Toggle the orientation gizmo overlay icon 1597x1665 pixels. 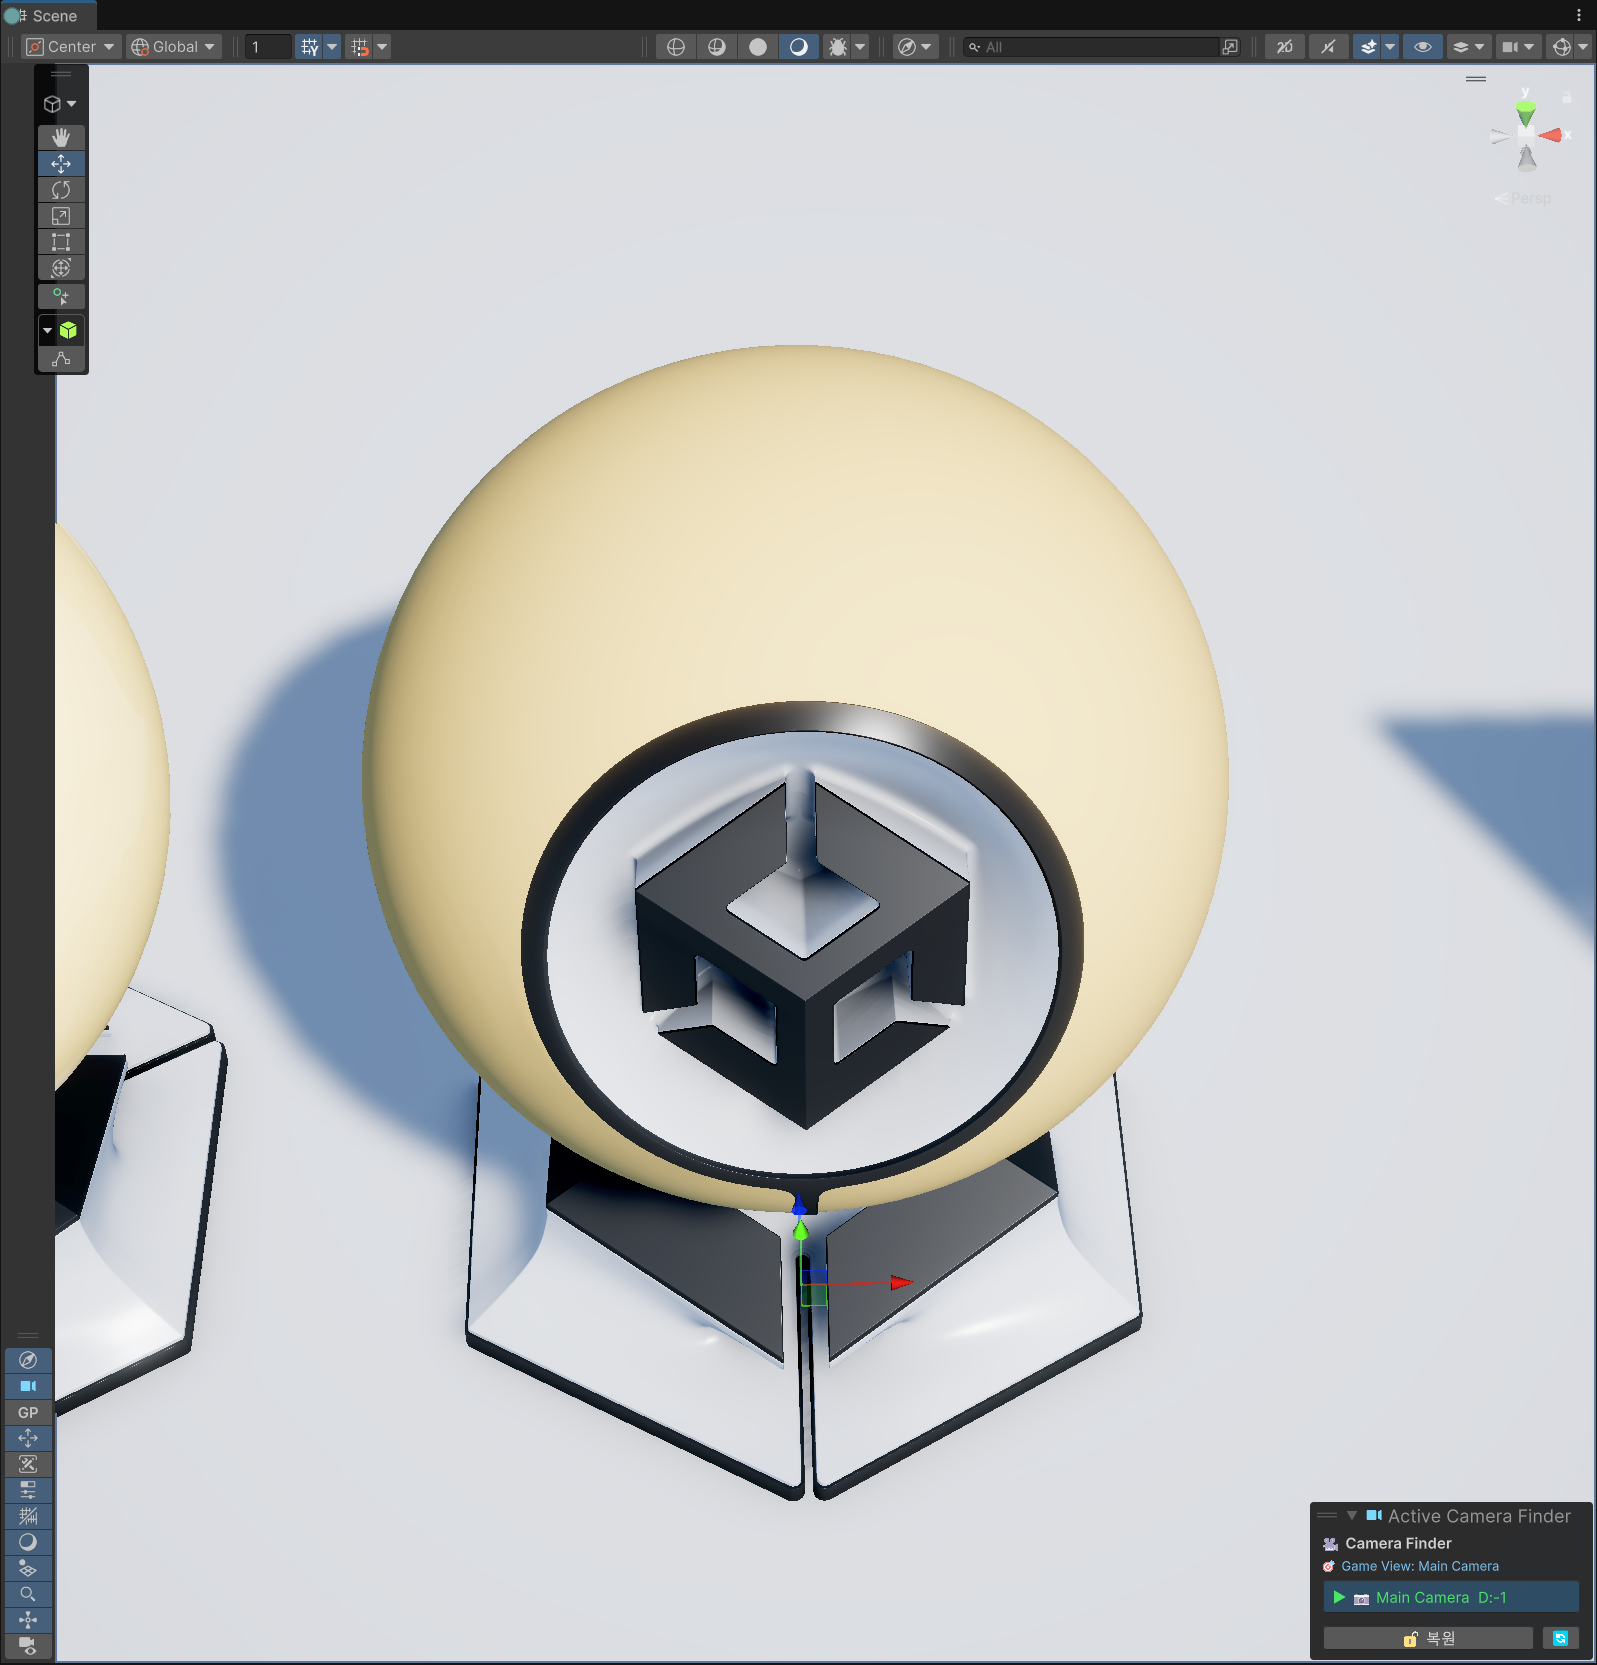click(x=28, y=1620)
